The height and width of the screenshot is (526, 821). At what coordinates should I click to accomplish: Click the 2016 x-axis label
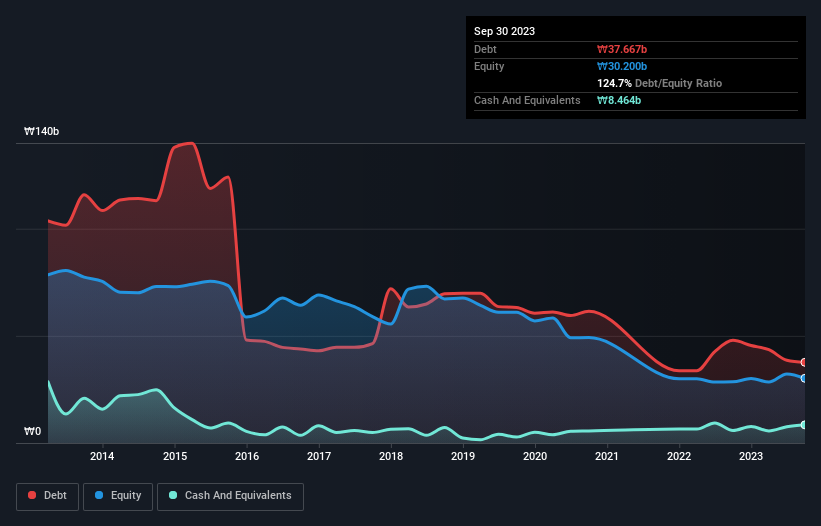pyautogui.click(x=247, y=456)
